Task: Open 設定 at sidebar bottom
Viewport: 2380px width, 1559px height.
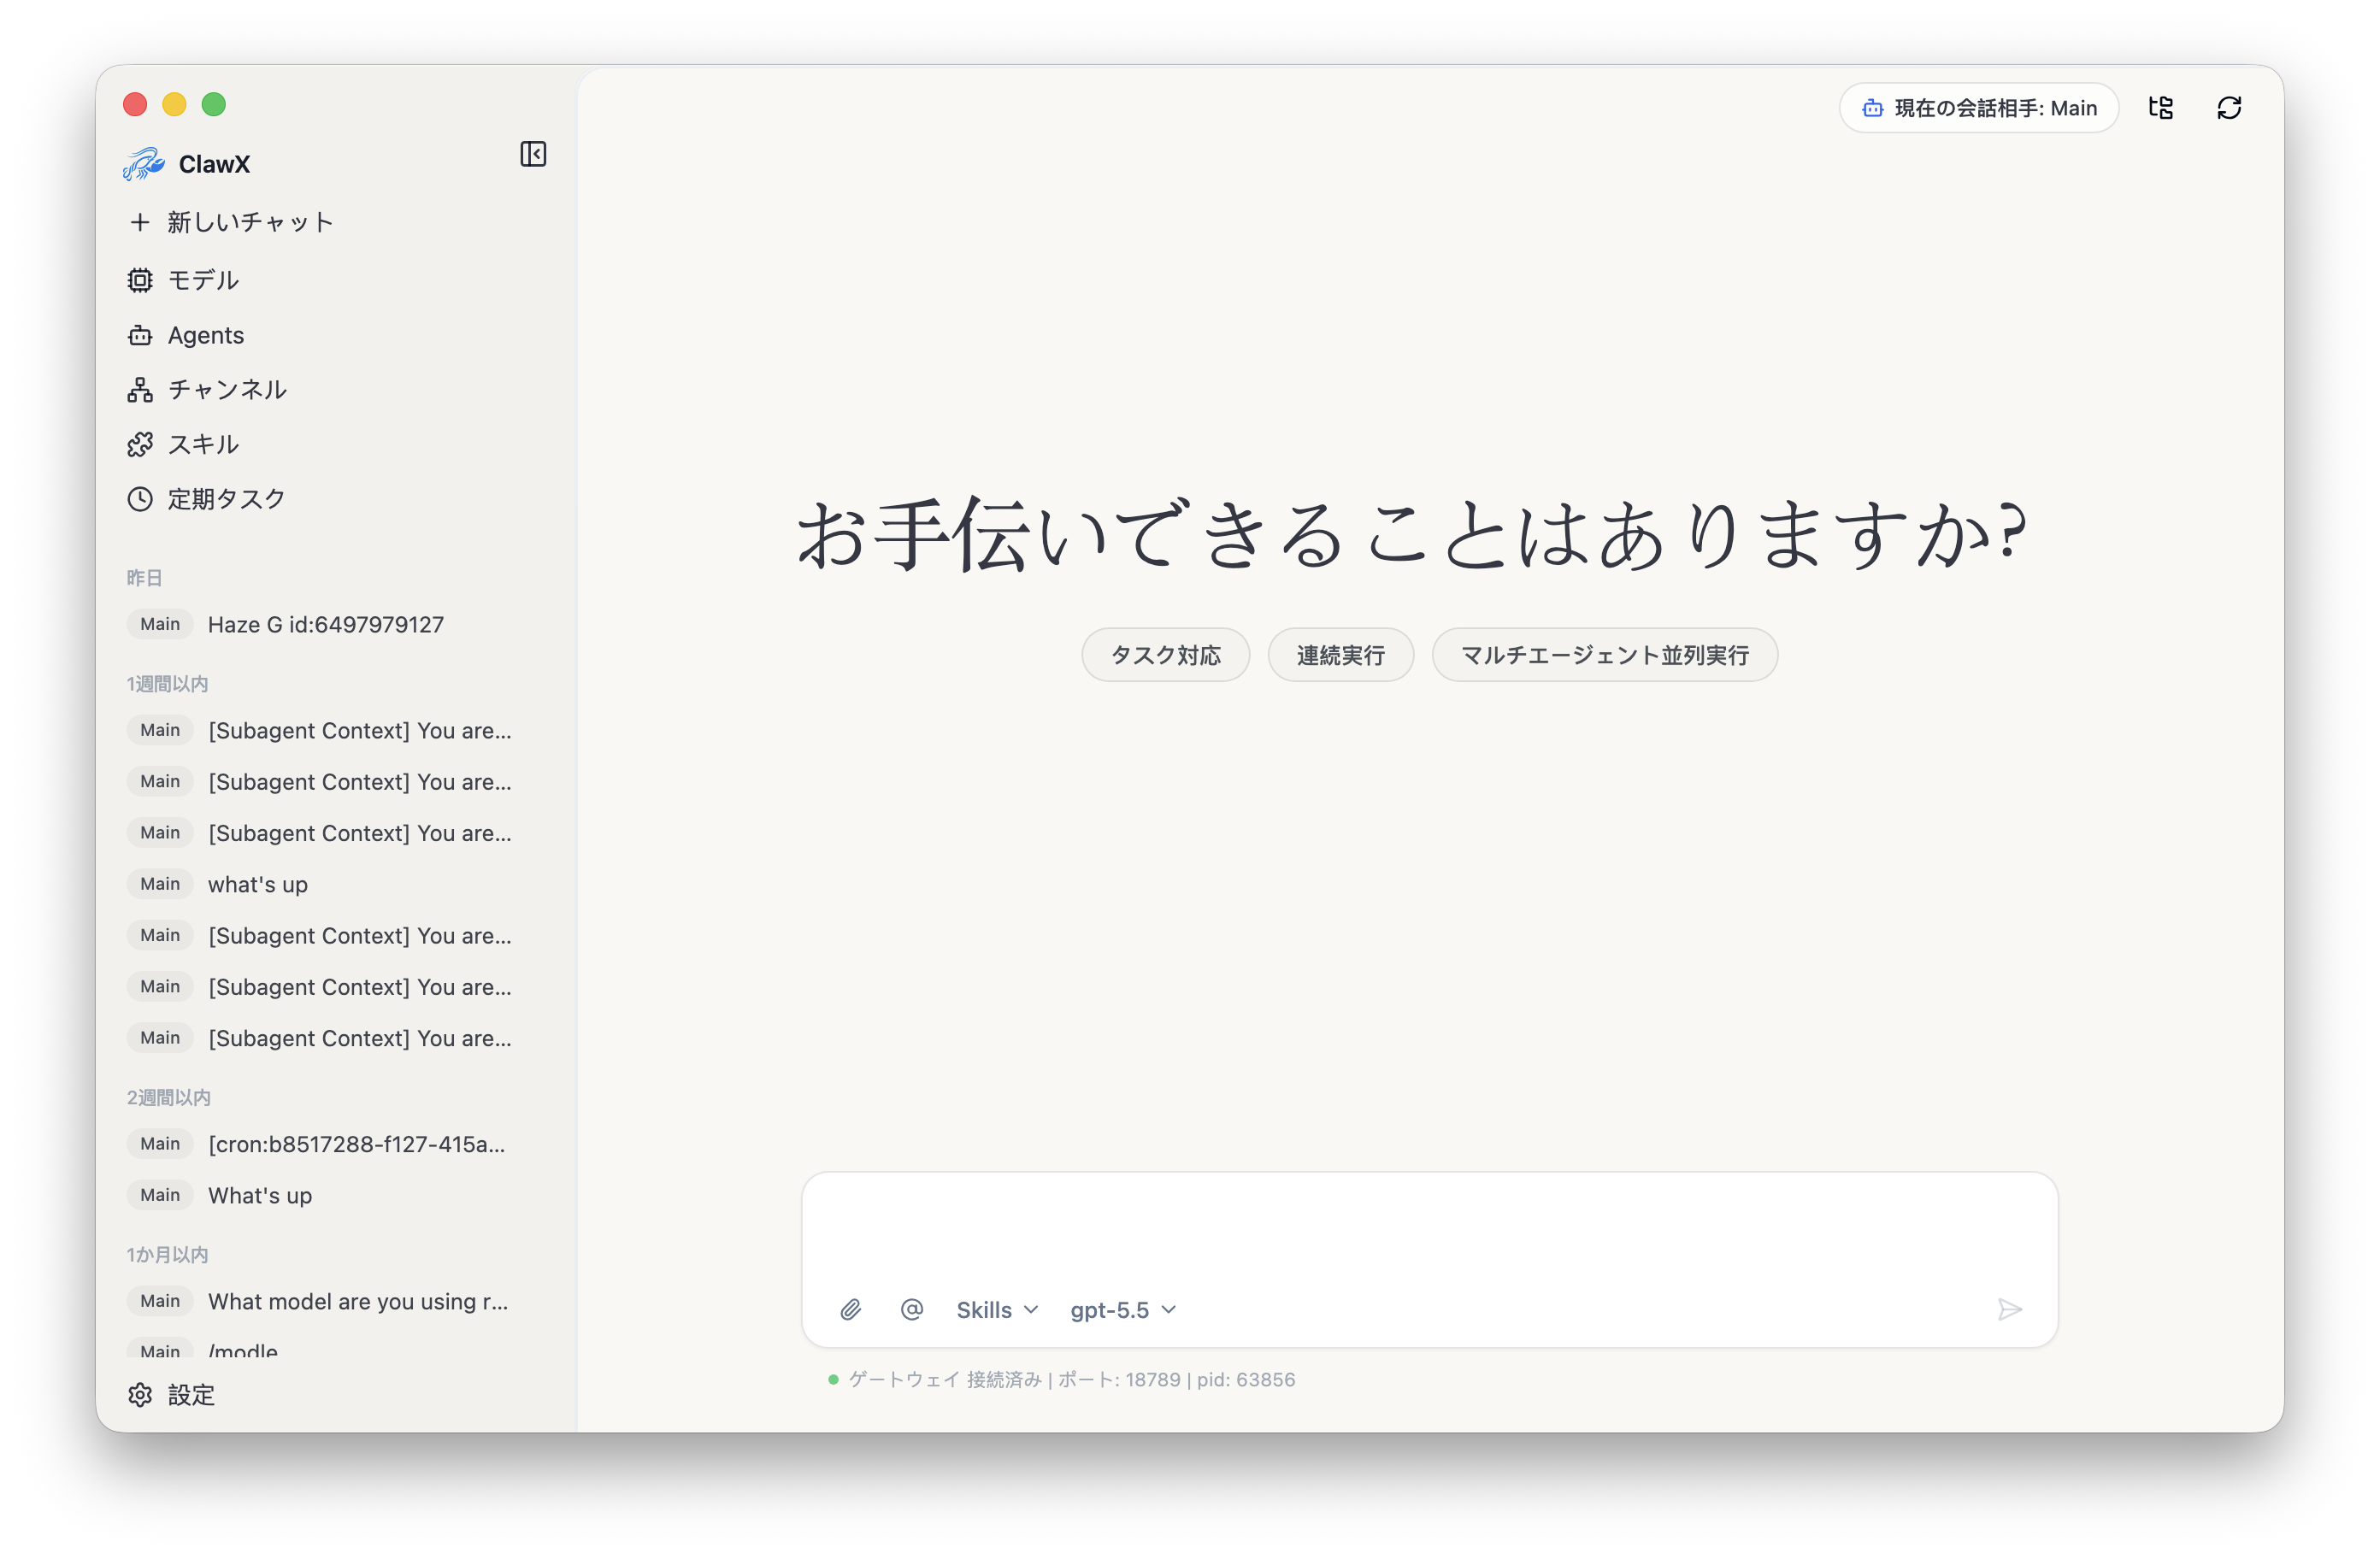Action: (336, 1395)
